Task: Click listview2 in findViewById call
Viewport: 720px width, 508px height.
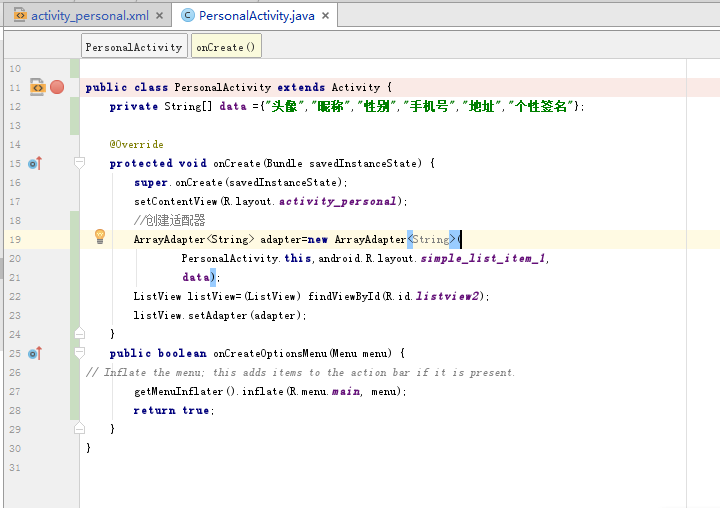Action: point(447,296)
